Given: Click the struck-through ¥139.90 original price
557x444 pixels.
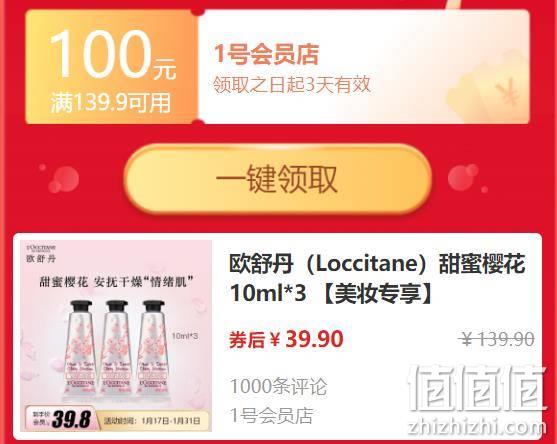Looking at the screenshot, I should [497, 339].
